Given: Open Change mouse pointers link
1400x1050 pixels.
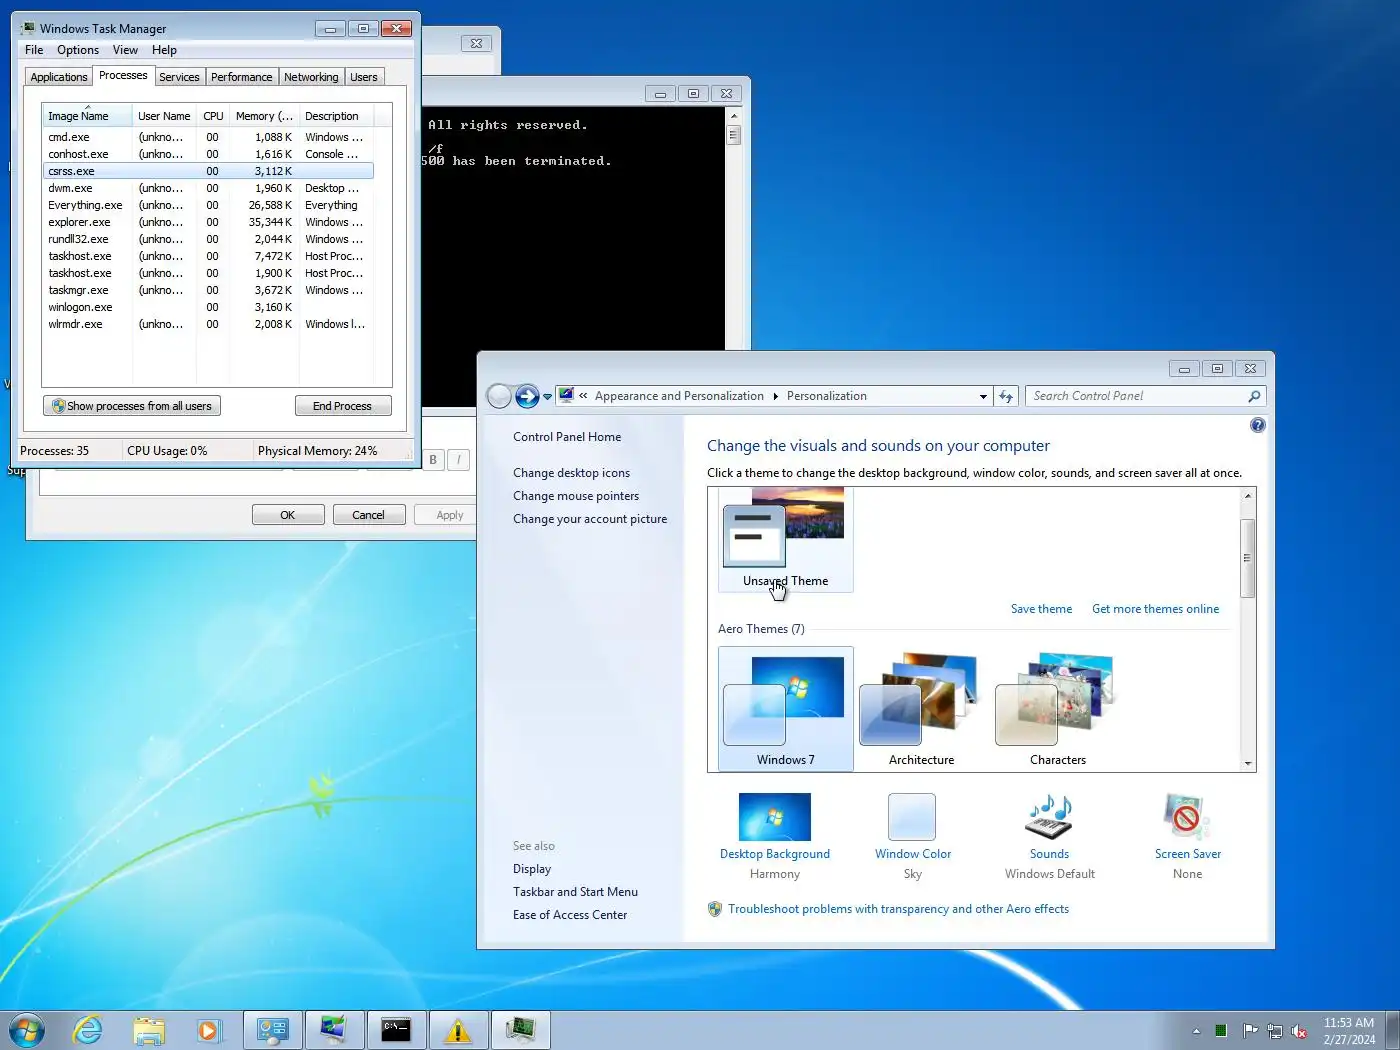Looking at the screenshot, I should (x=575, y=496).
